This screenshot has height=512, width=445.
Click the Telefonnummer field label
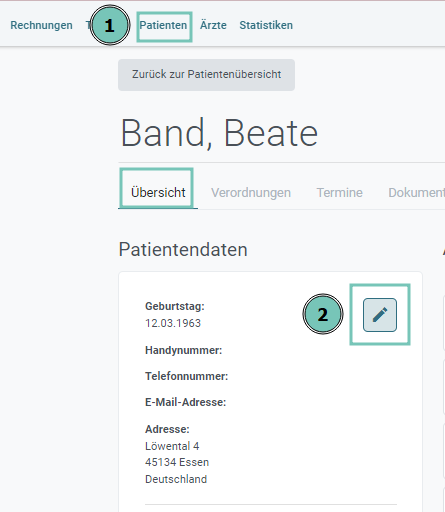point(187,376)
